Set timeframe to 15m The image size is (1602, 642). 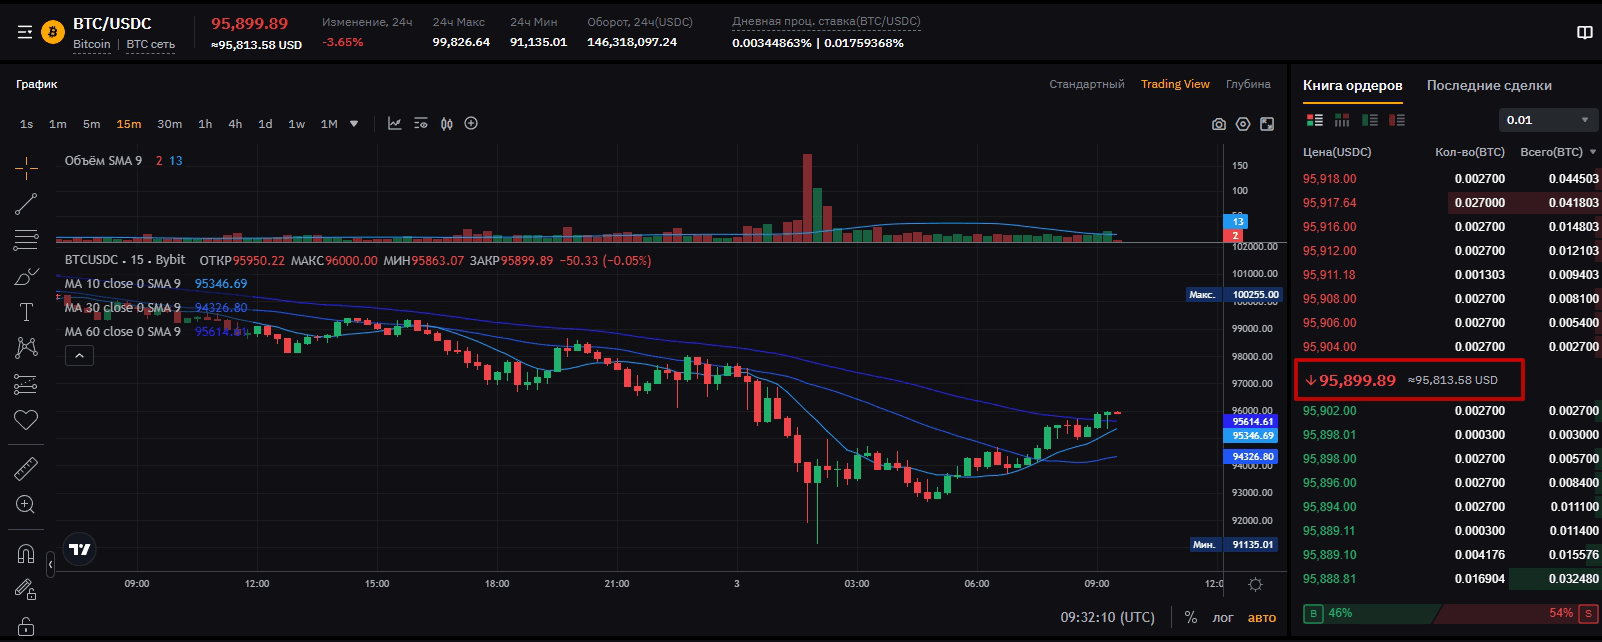pyautogui.click(x=129, y=124)
